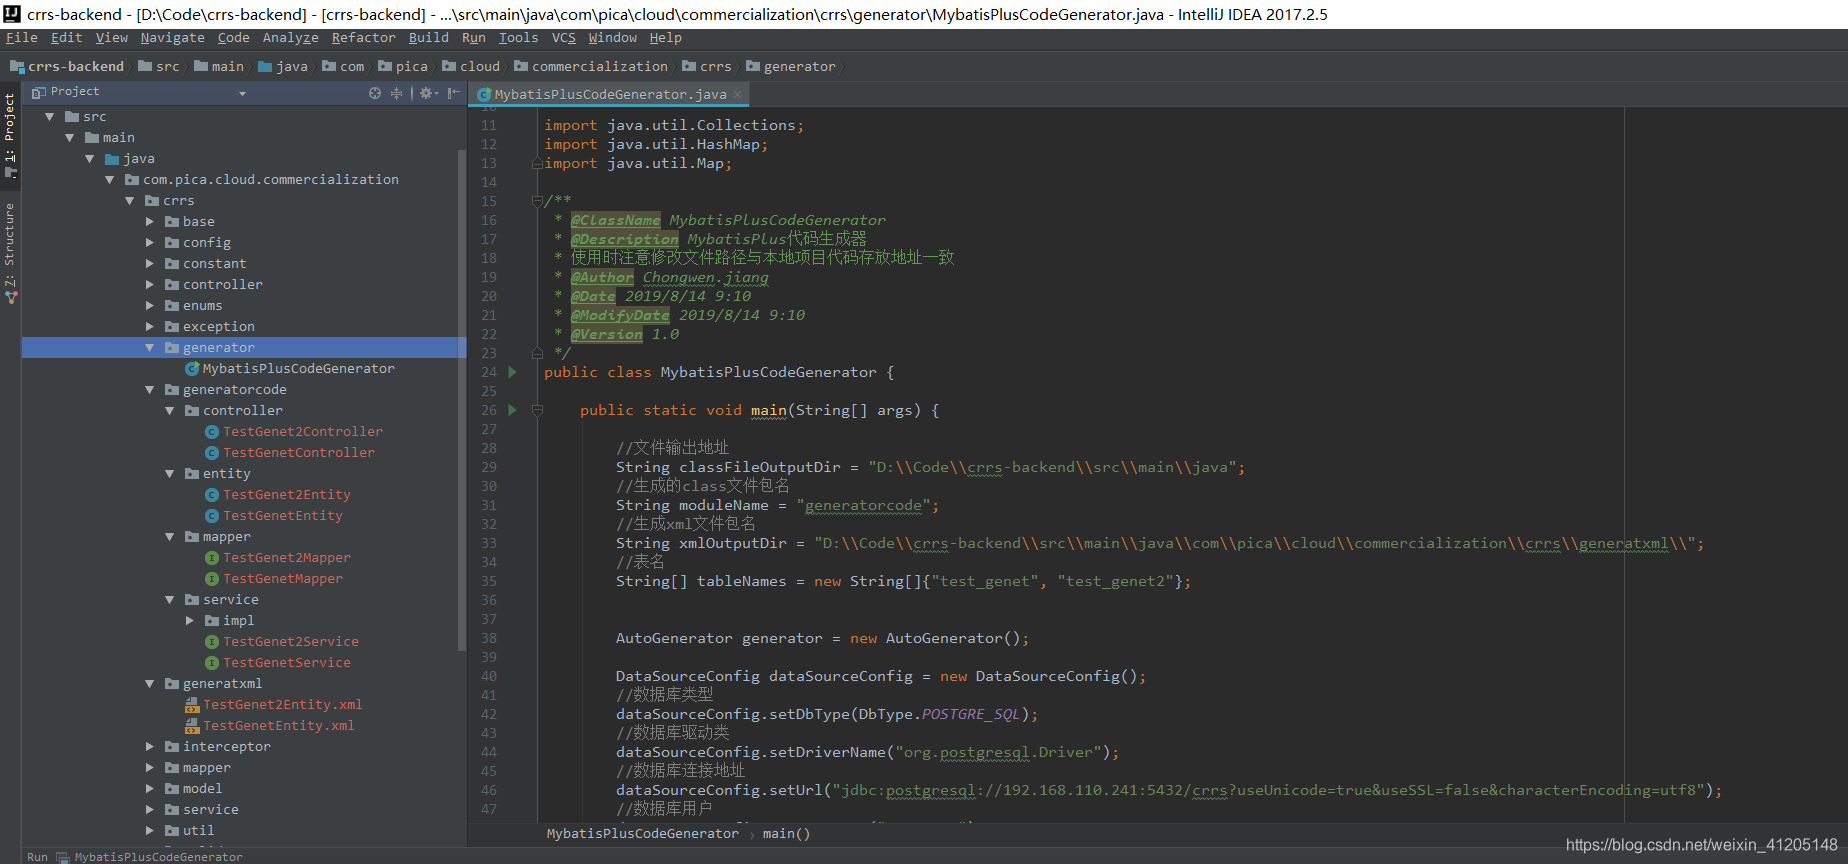Image resolution: width=1848 pixels, height=864 pixels.
Task: Run class MybatisPlusCodeGenerator via gutter arrow
Action: 512,372
